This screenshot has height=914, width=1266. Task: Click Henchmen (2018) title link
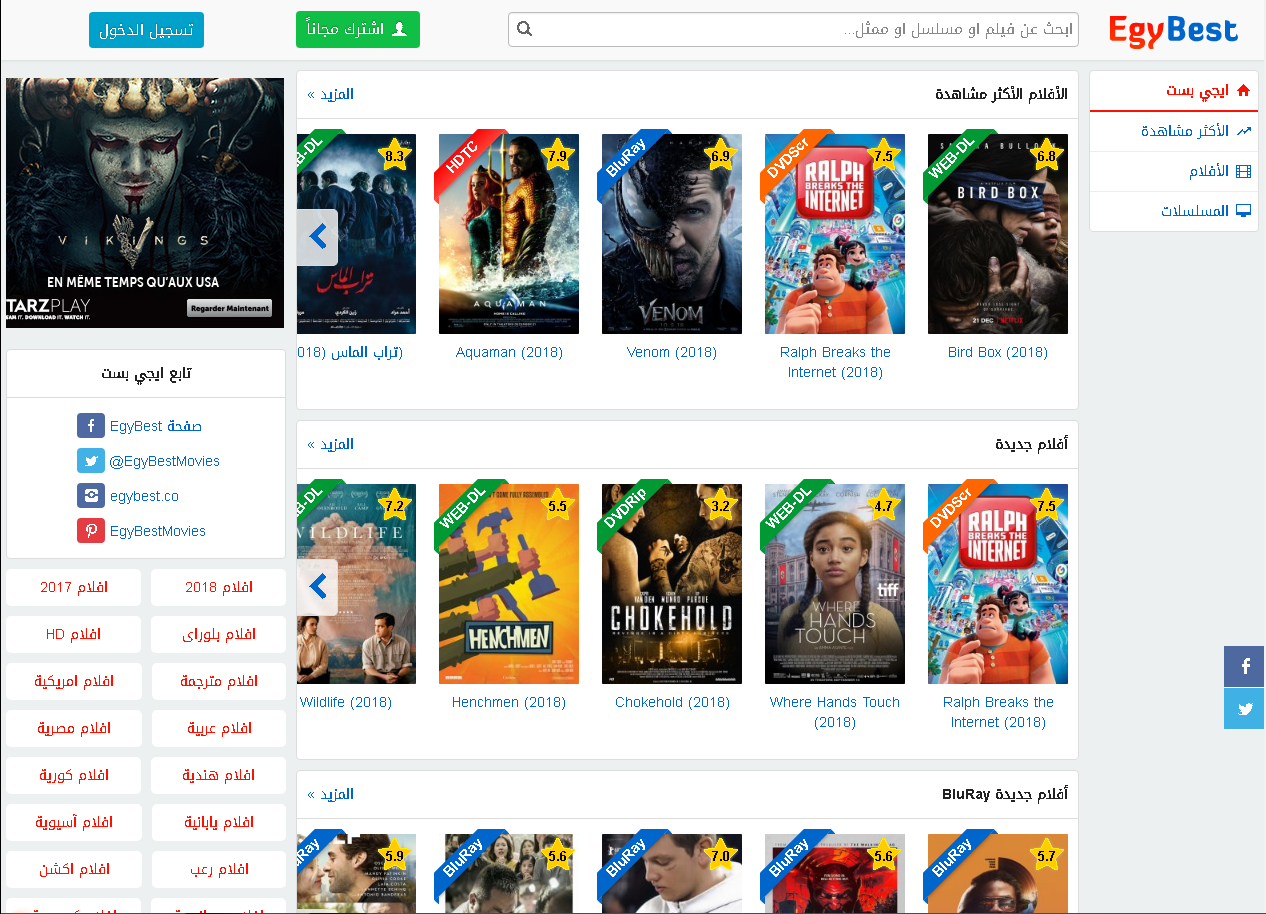pos(509,702)
